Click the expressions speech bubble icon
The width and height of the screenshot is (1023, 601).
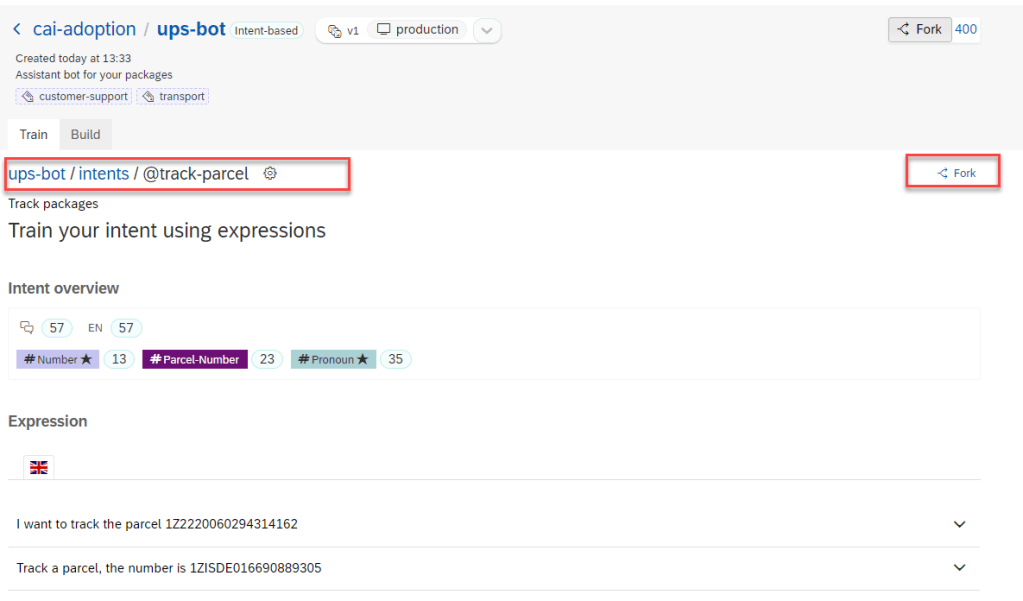click(27, 328)
